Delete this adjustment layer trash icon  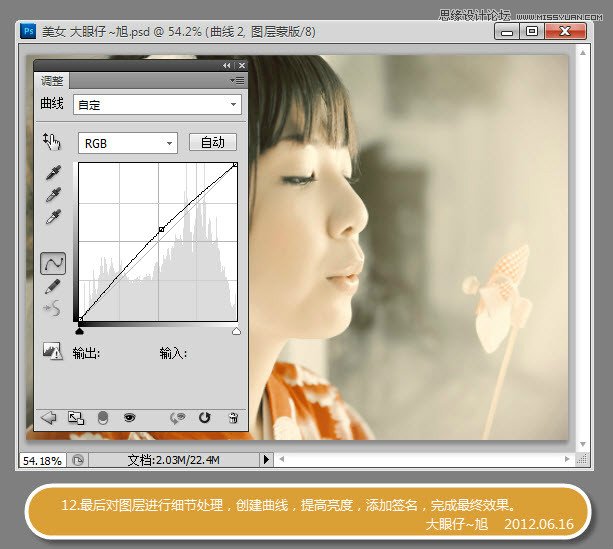[233, 418]
